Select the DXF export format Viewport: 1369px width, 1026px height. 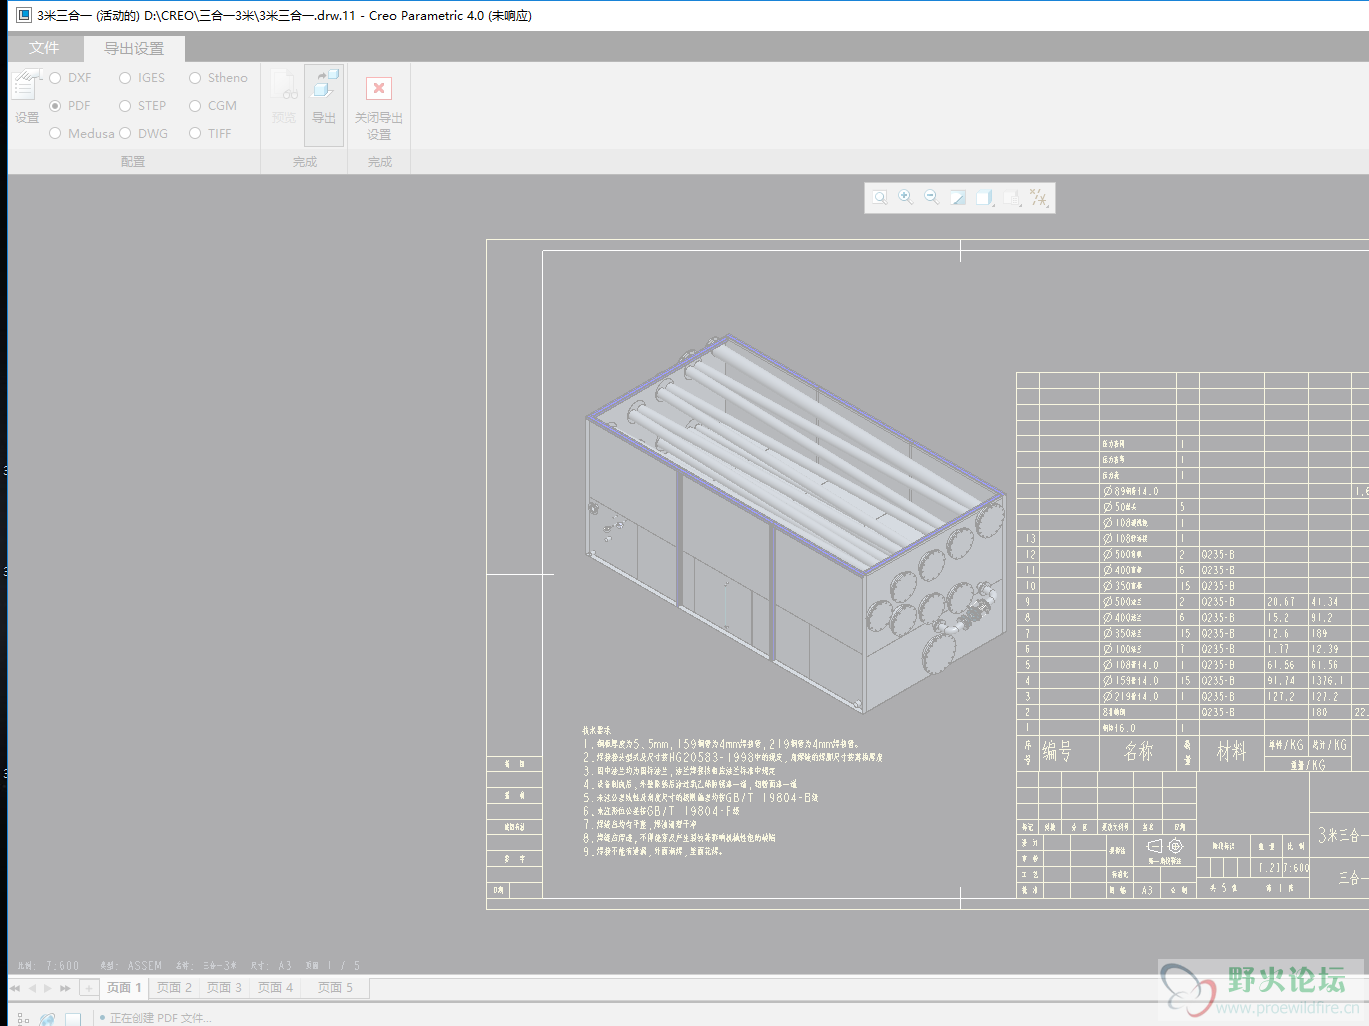[70, 78]
